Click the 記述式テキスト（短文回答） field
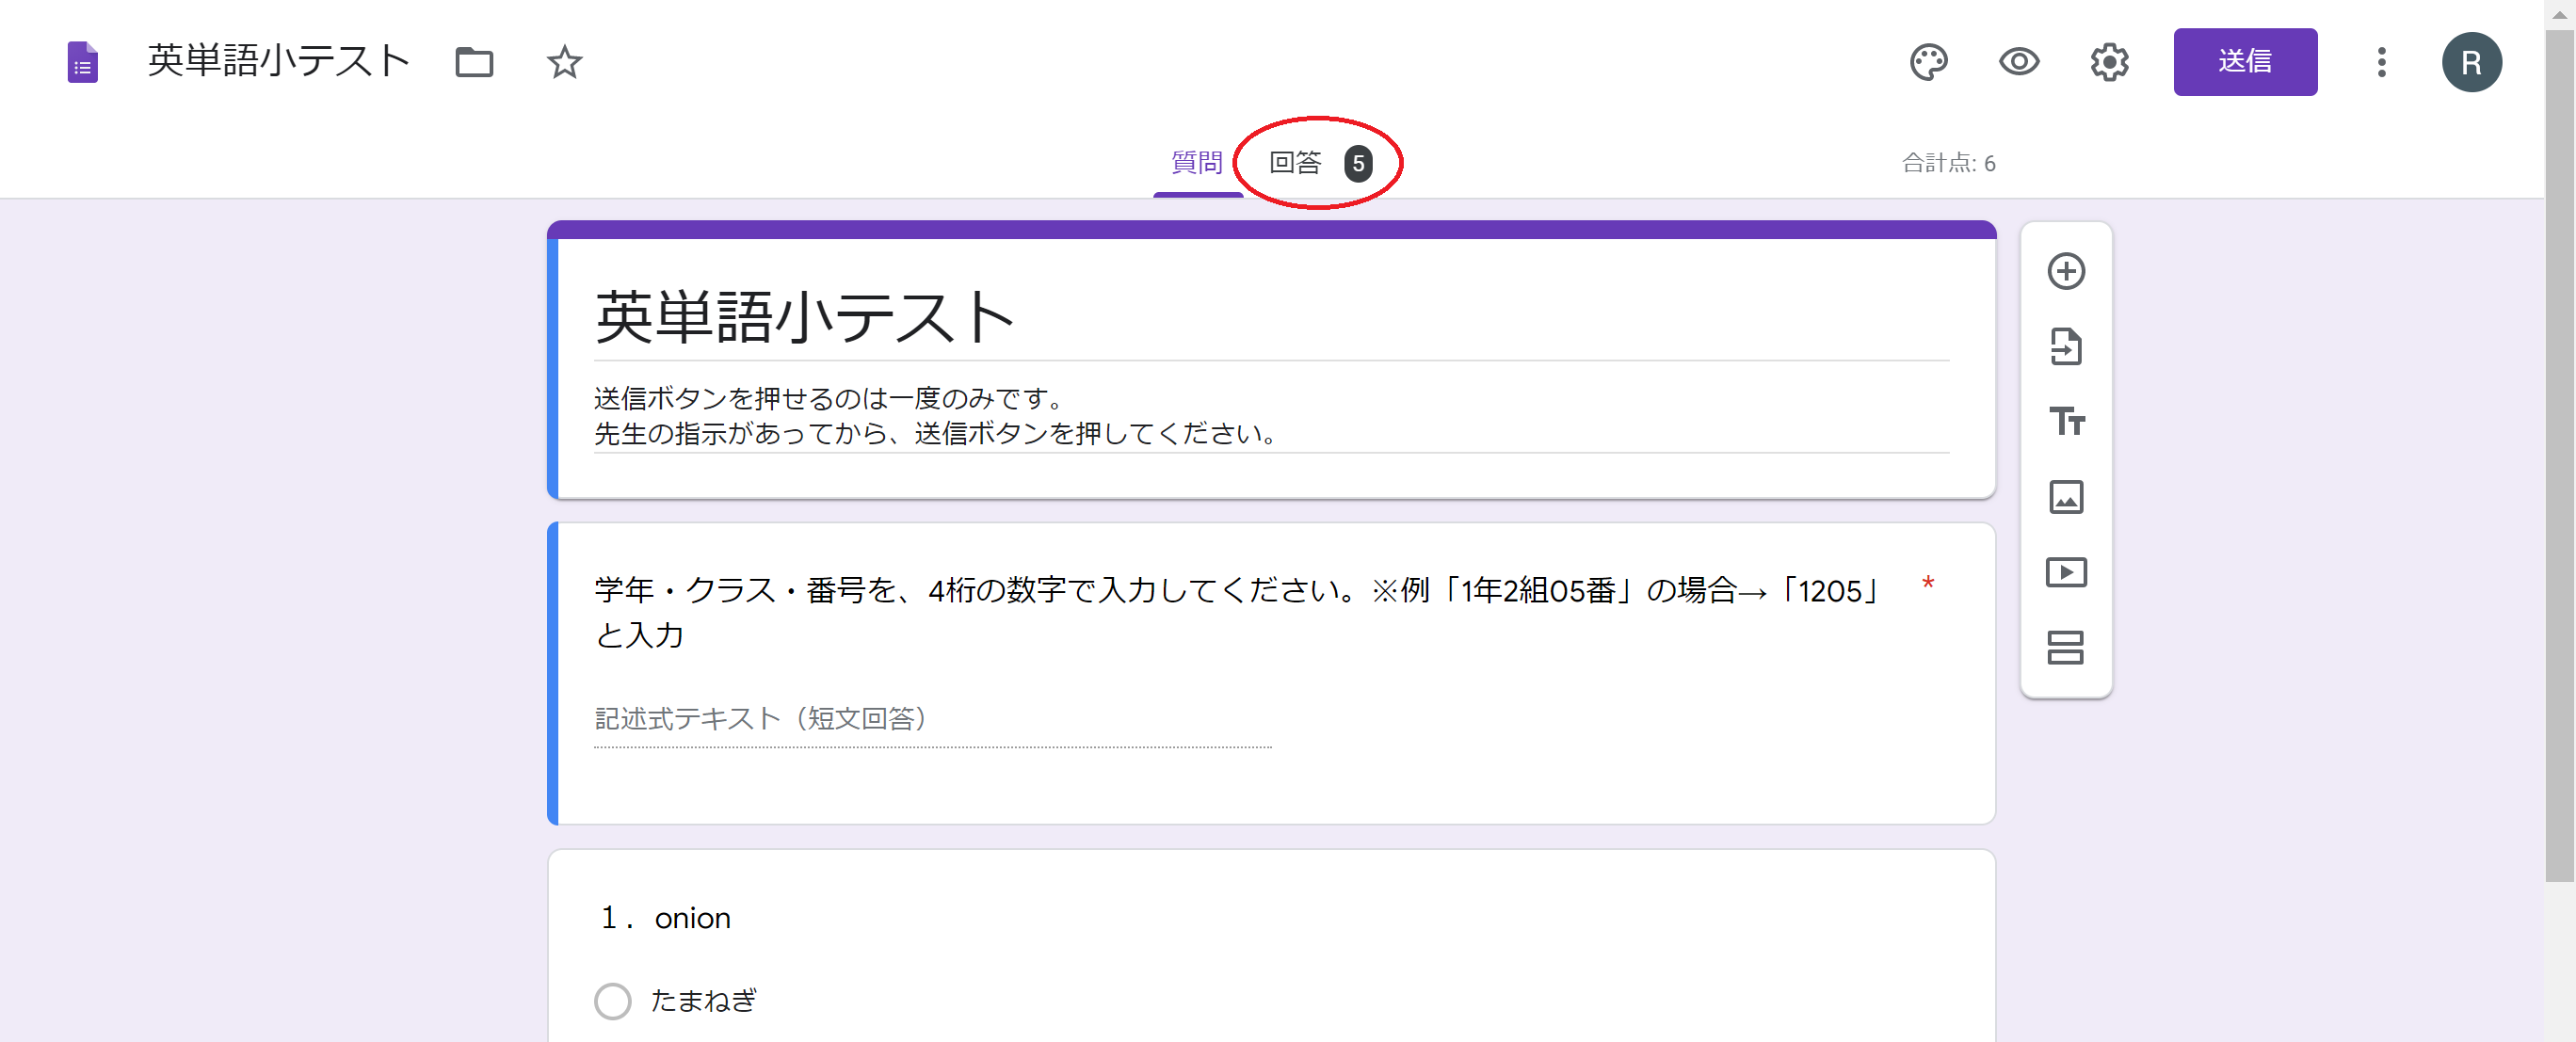The height and width of the screenshot is (1042, 2576). point(932,719)
